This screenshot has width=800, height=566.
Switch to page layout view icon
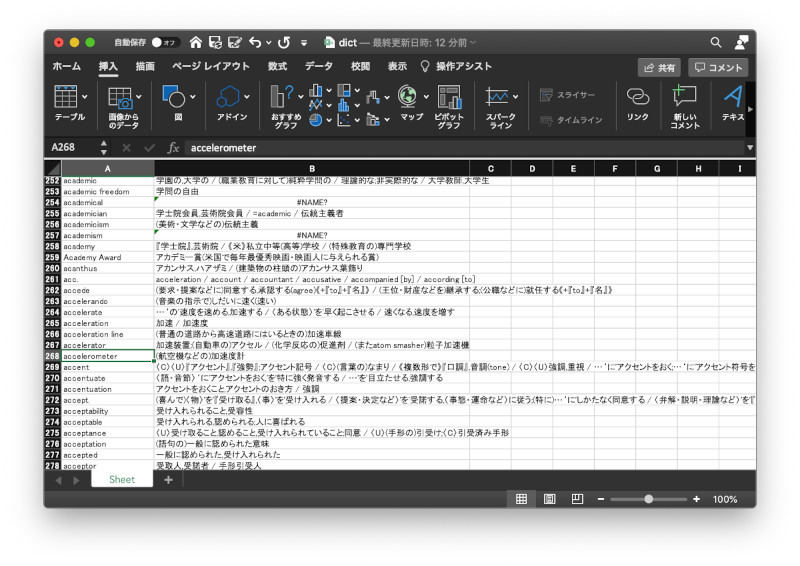(x=549, y=499)
